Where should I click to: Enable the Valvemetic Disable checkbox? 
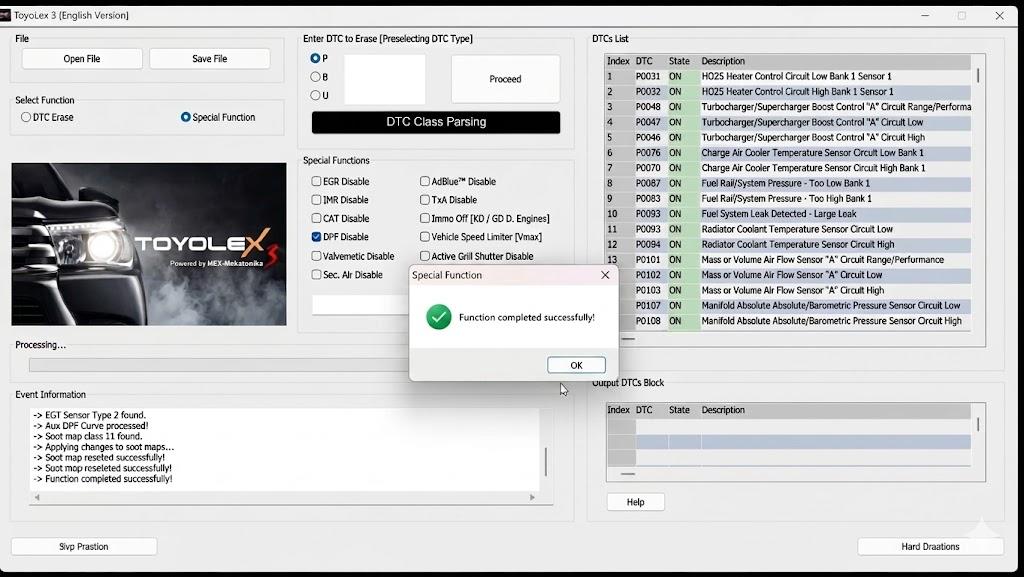[317, 256]
